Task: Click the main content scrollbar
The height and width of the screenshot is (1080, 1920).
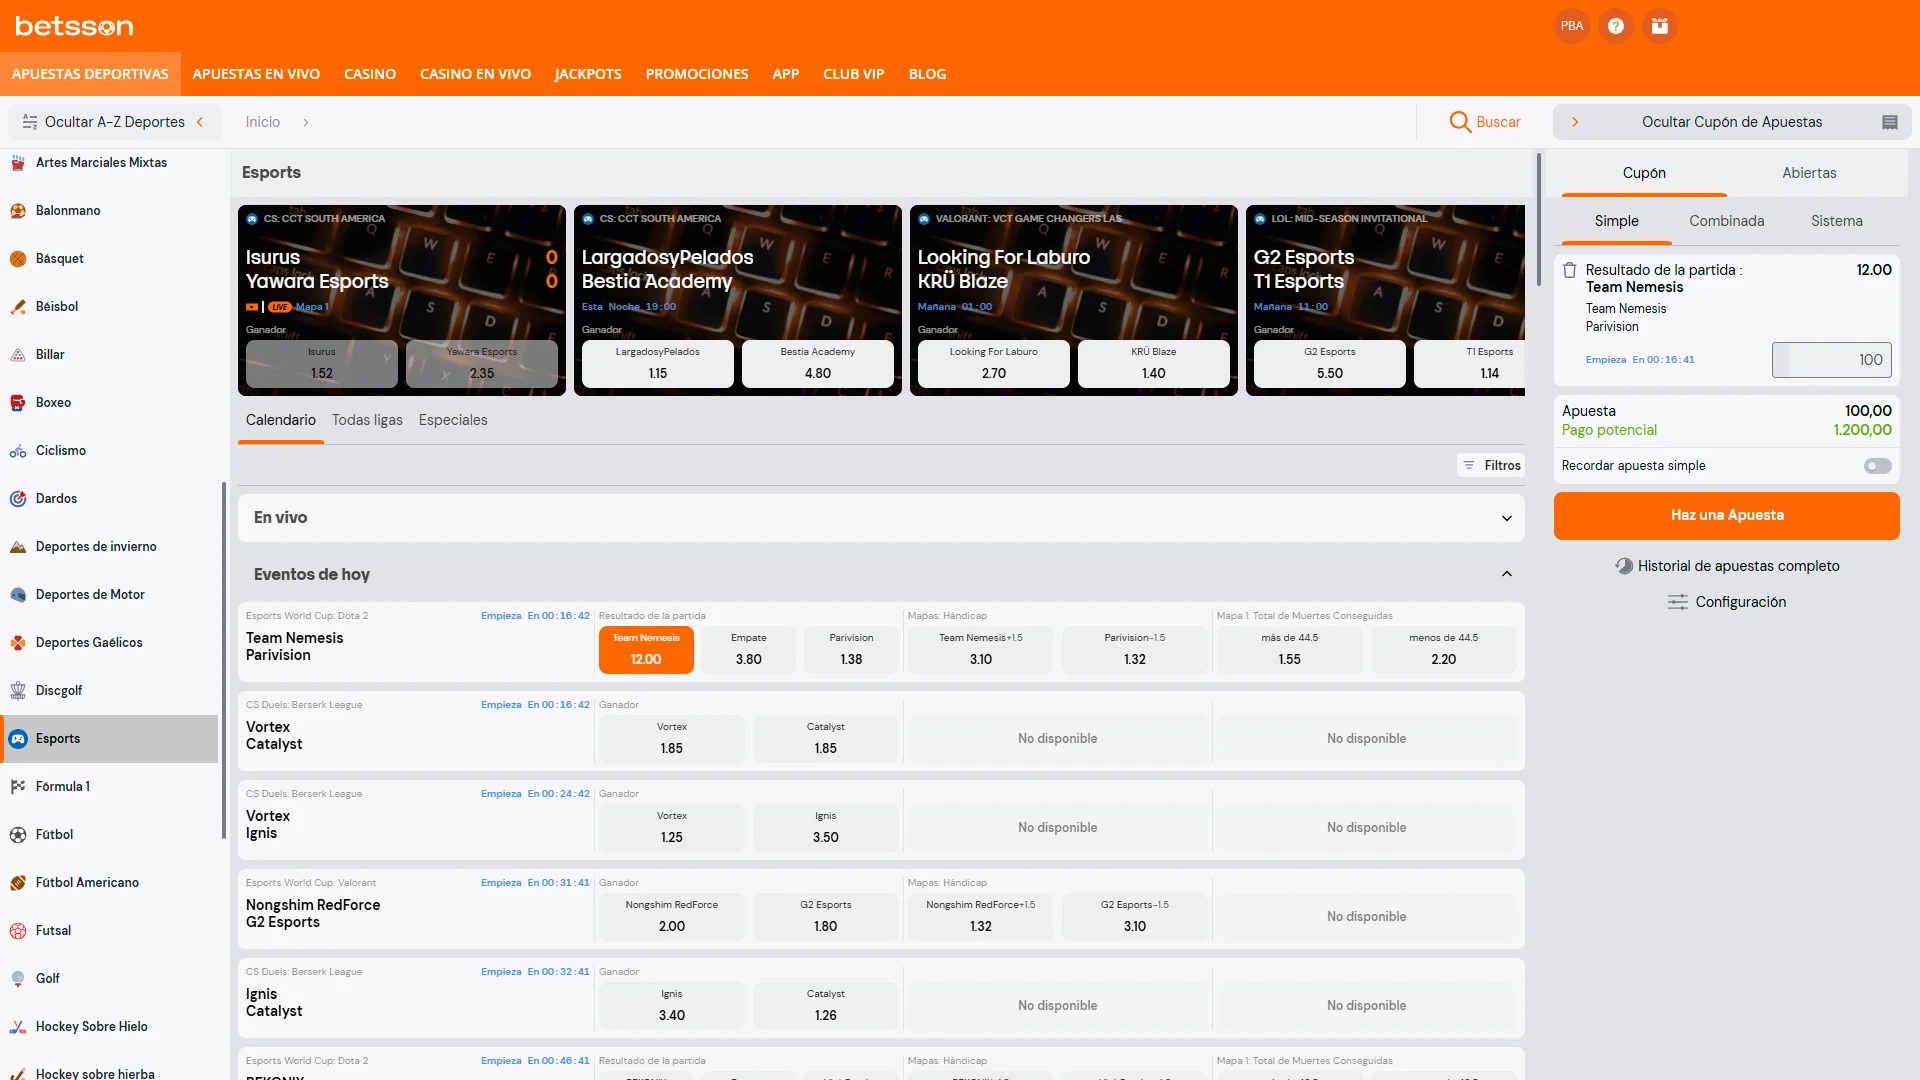Action: pos(1538,218)
